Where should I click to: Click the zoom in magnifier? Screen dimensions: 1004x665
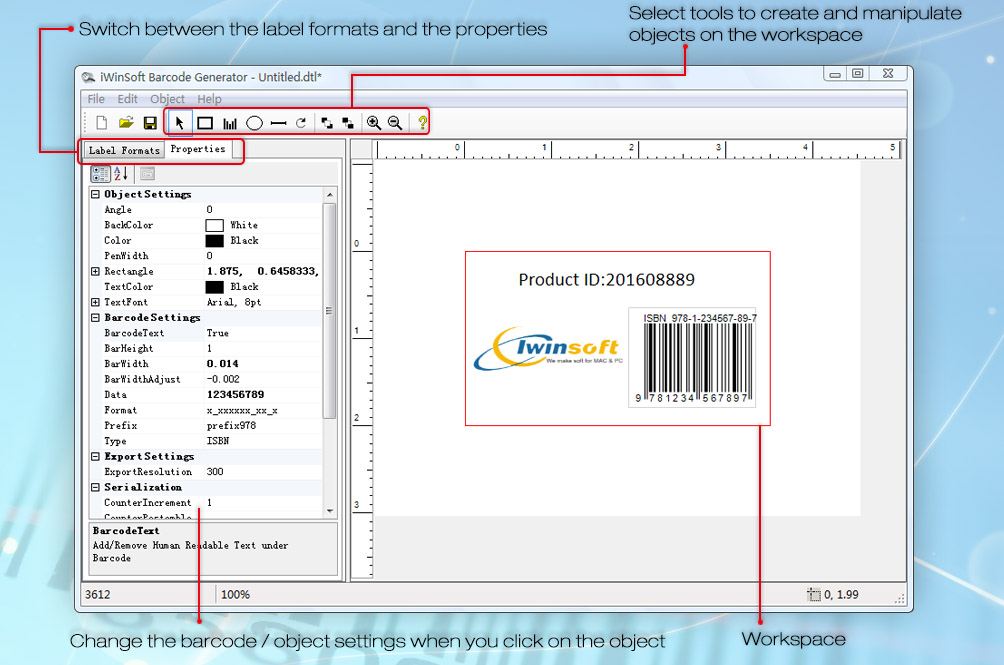click(373, 123)
